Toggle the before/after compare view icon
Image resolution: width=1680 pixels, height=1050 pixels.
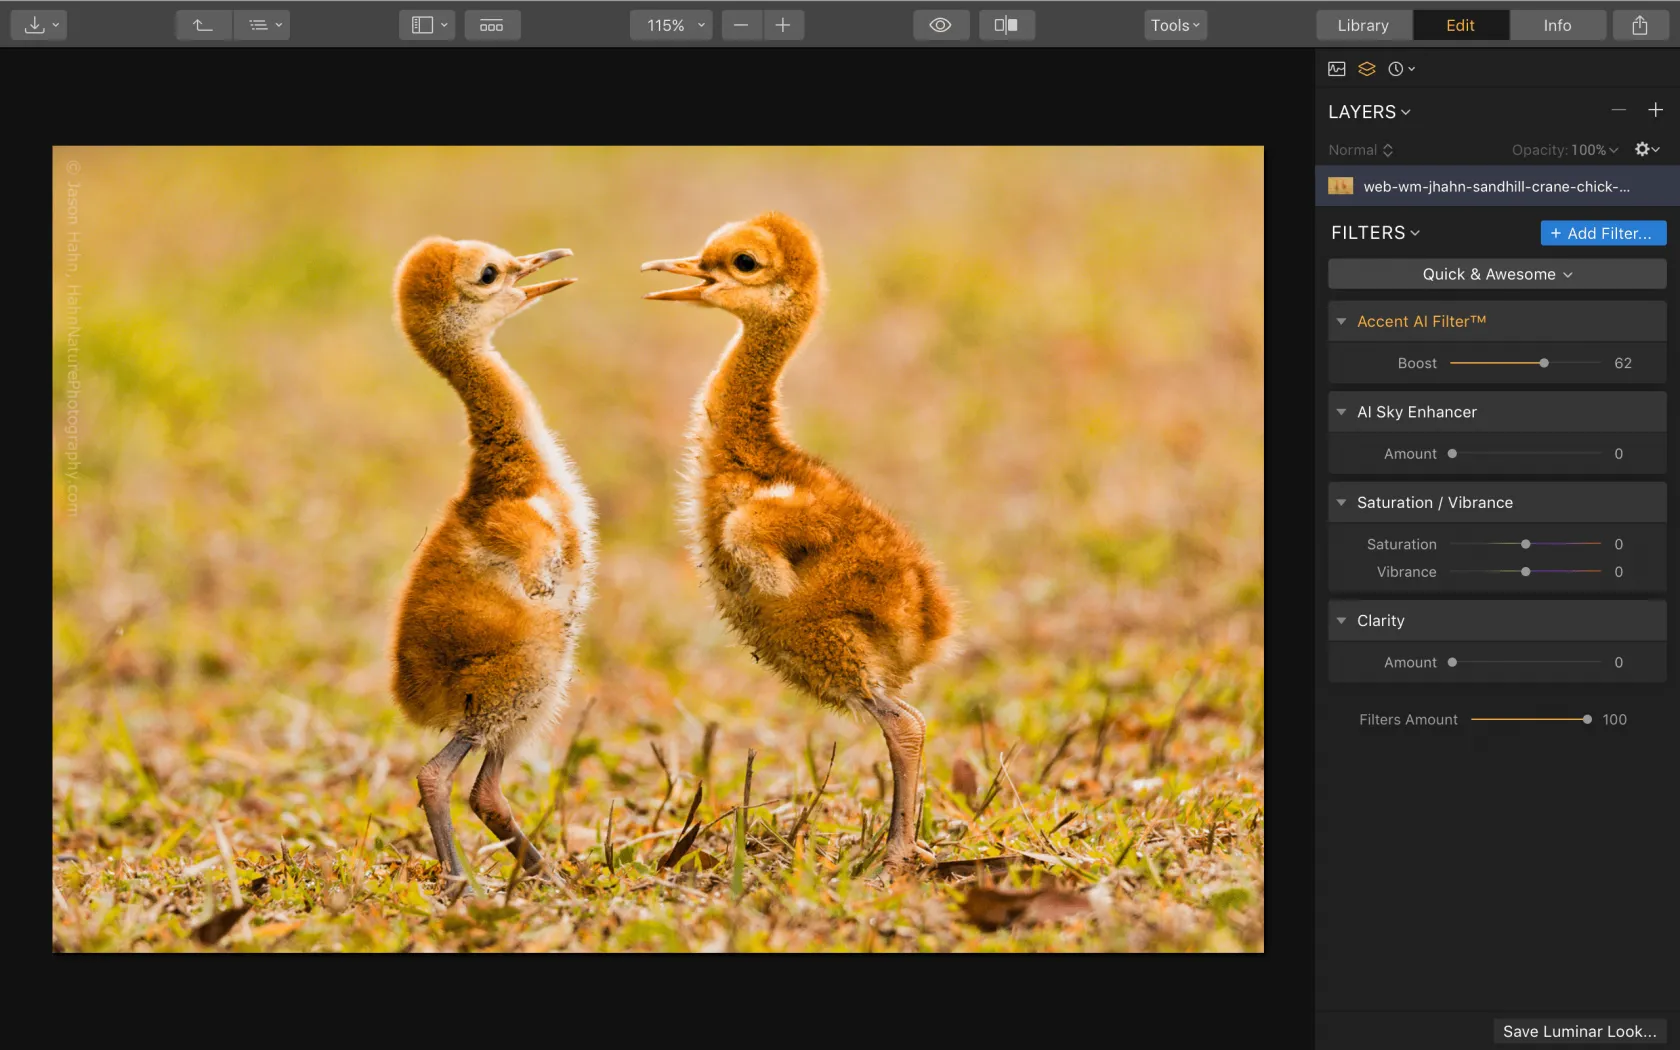click(1006, 25)
